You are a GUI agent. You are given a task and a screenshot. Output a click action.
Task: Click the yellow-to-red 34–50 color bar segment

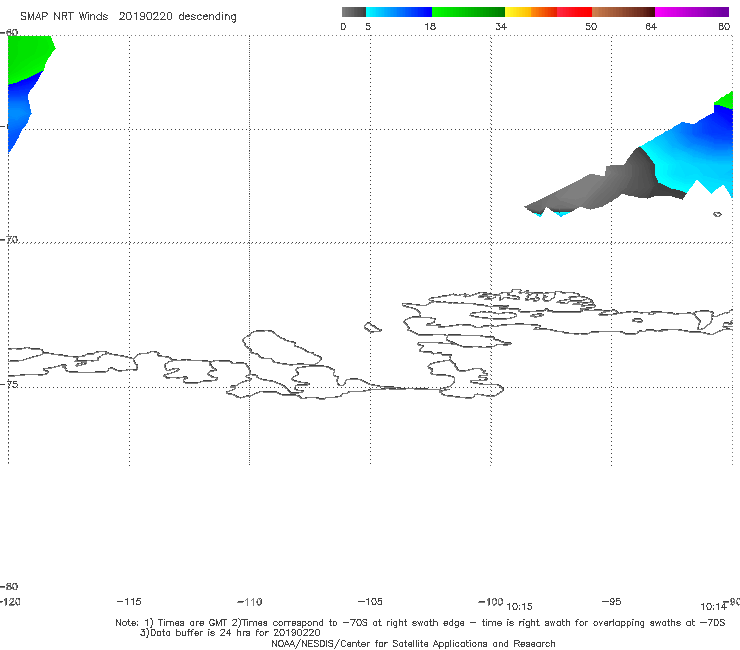tap(548, 12)
